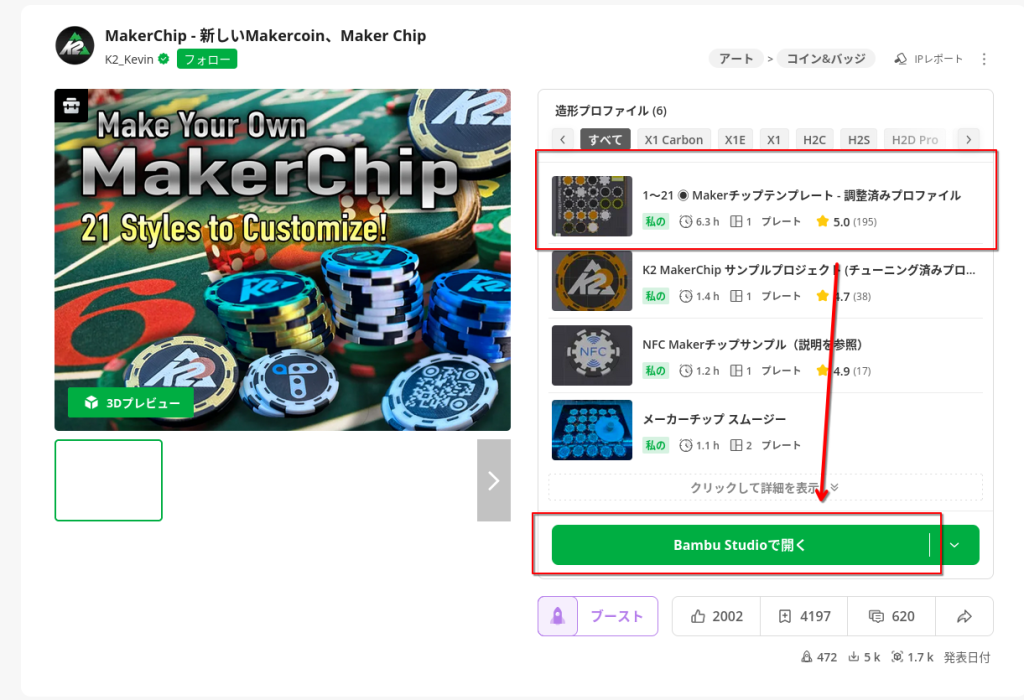Image resolution: width=1024 pixels, height=700 pixels.
Task: Click the IP report flag icon
Action: click(x=900, y=59)
